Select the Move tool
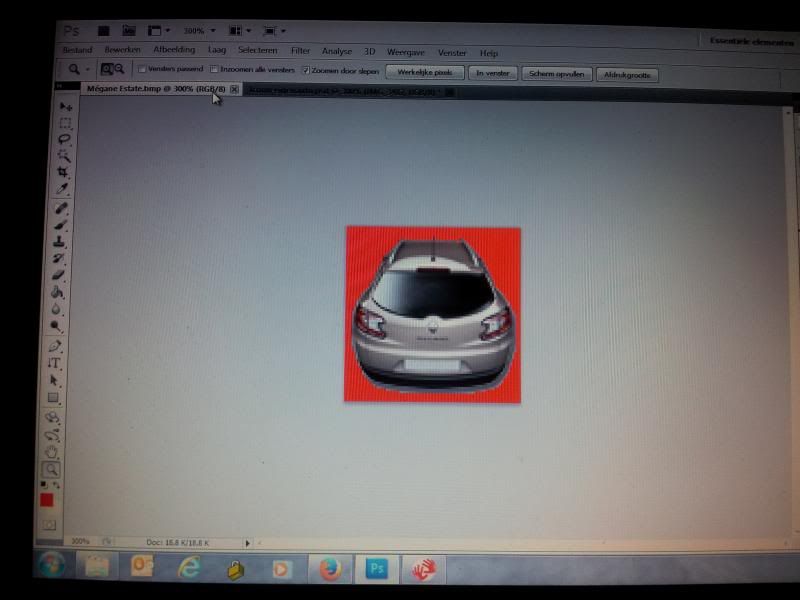800x600 pixels. (x=66, y=106)
